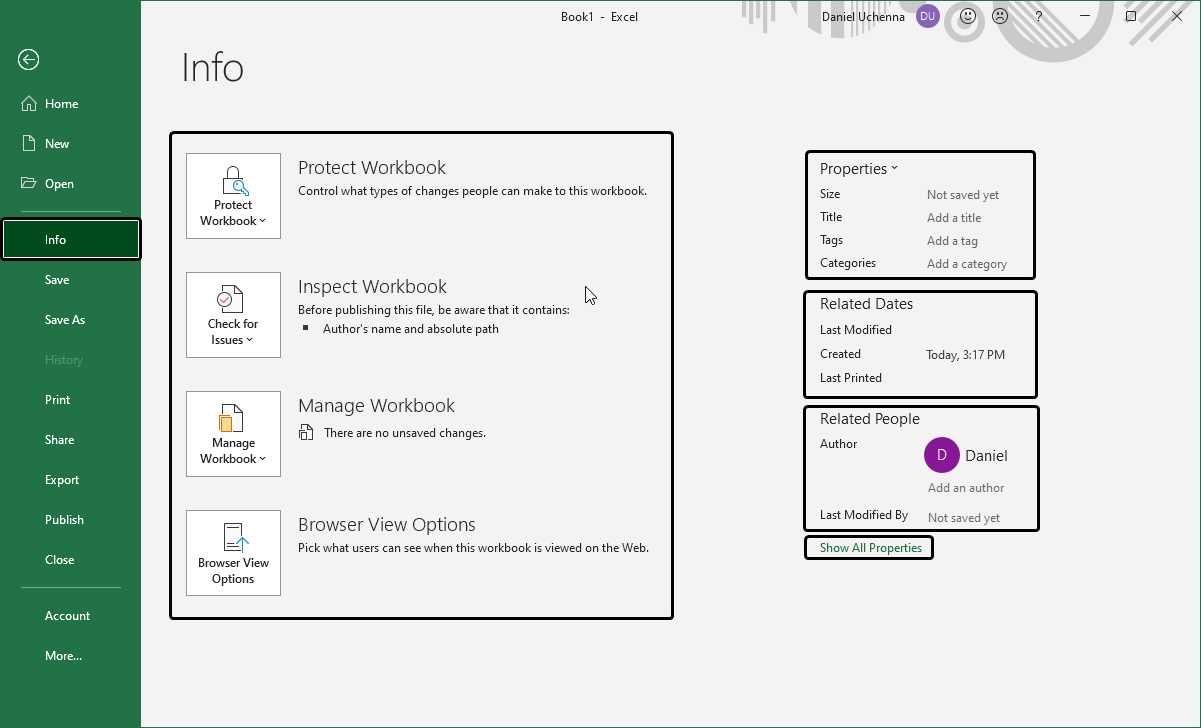1201x728 pixels.
Task: Click the Open folder icon in sidebar
Action: click(x=28, y=184)
